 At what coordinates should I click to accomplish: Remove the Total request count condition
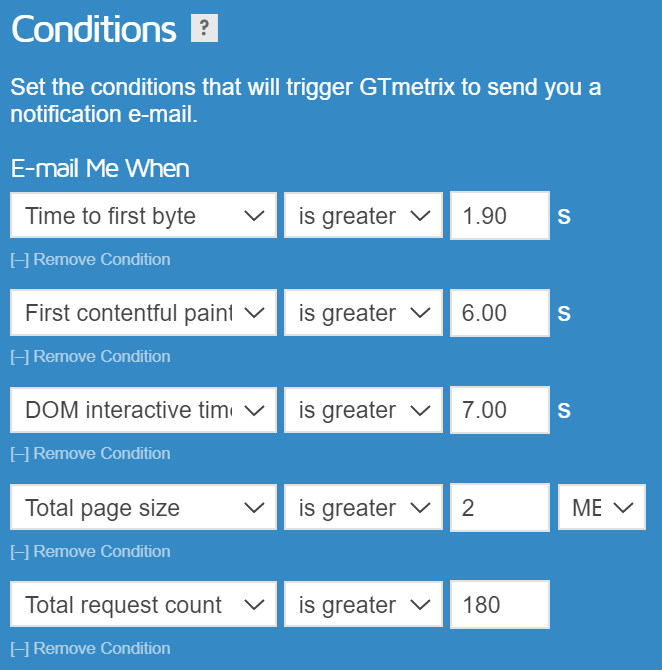coord(91,648)
